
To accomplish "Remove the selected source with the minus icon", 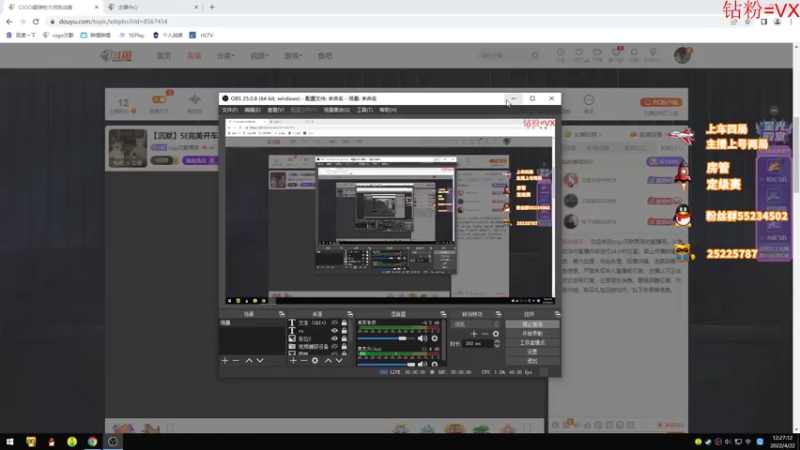I will (x=304, y=361).
